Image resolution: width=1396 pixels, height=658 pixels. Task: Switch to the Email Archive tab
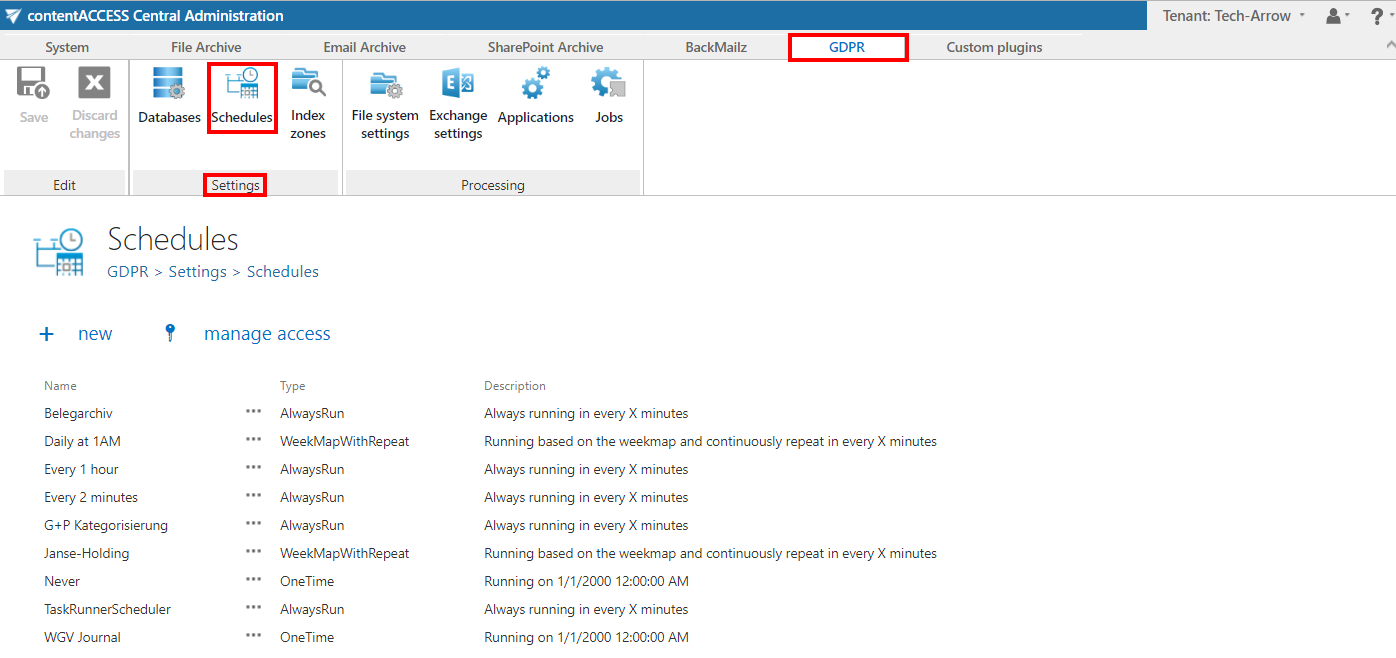pos(364,47)
